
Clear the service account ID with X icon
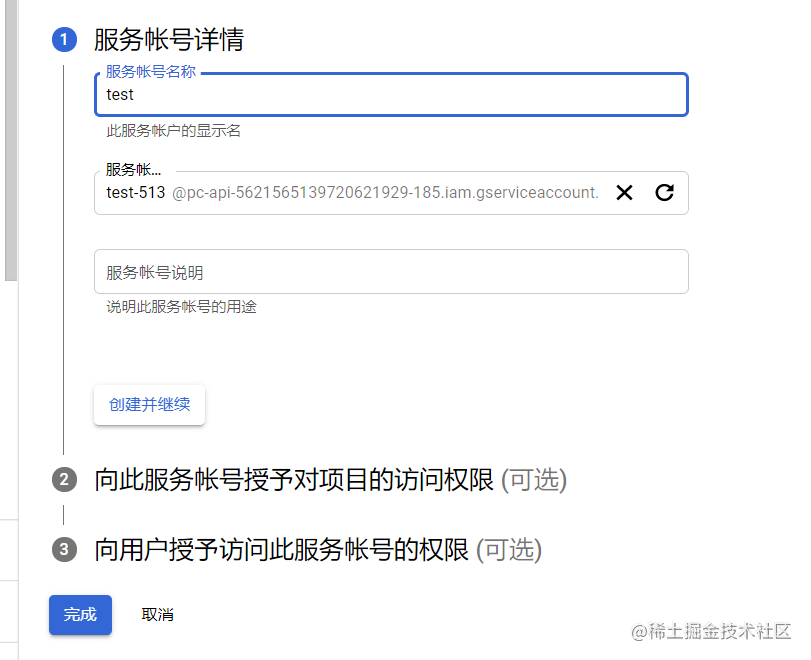tap(624, 192)
